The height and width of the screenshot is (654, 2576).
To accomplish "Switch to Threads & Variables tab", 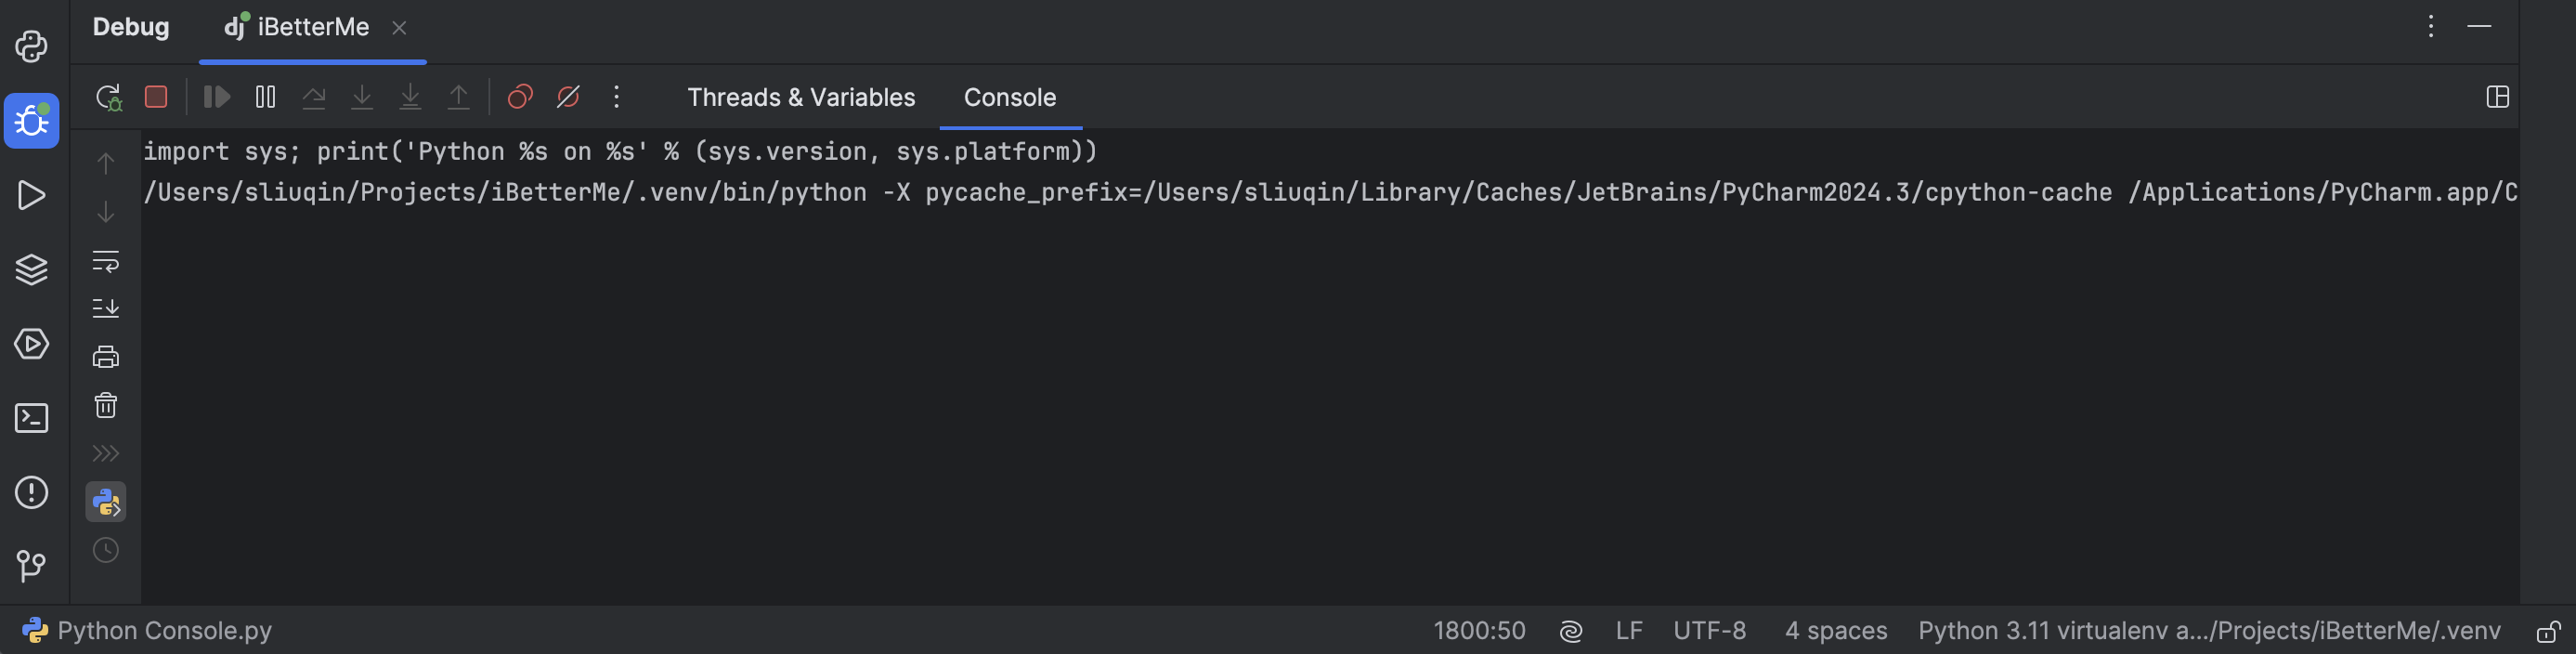I will click(x=801, y=97).
